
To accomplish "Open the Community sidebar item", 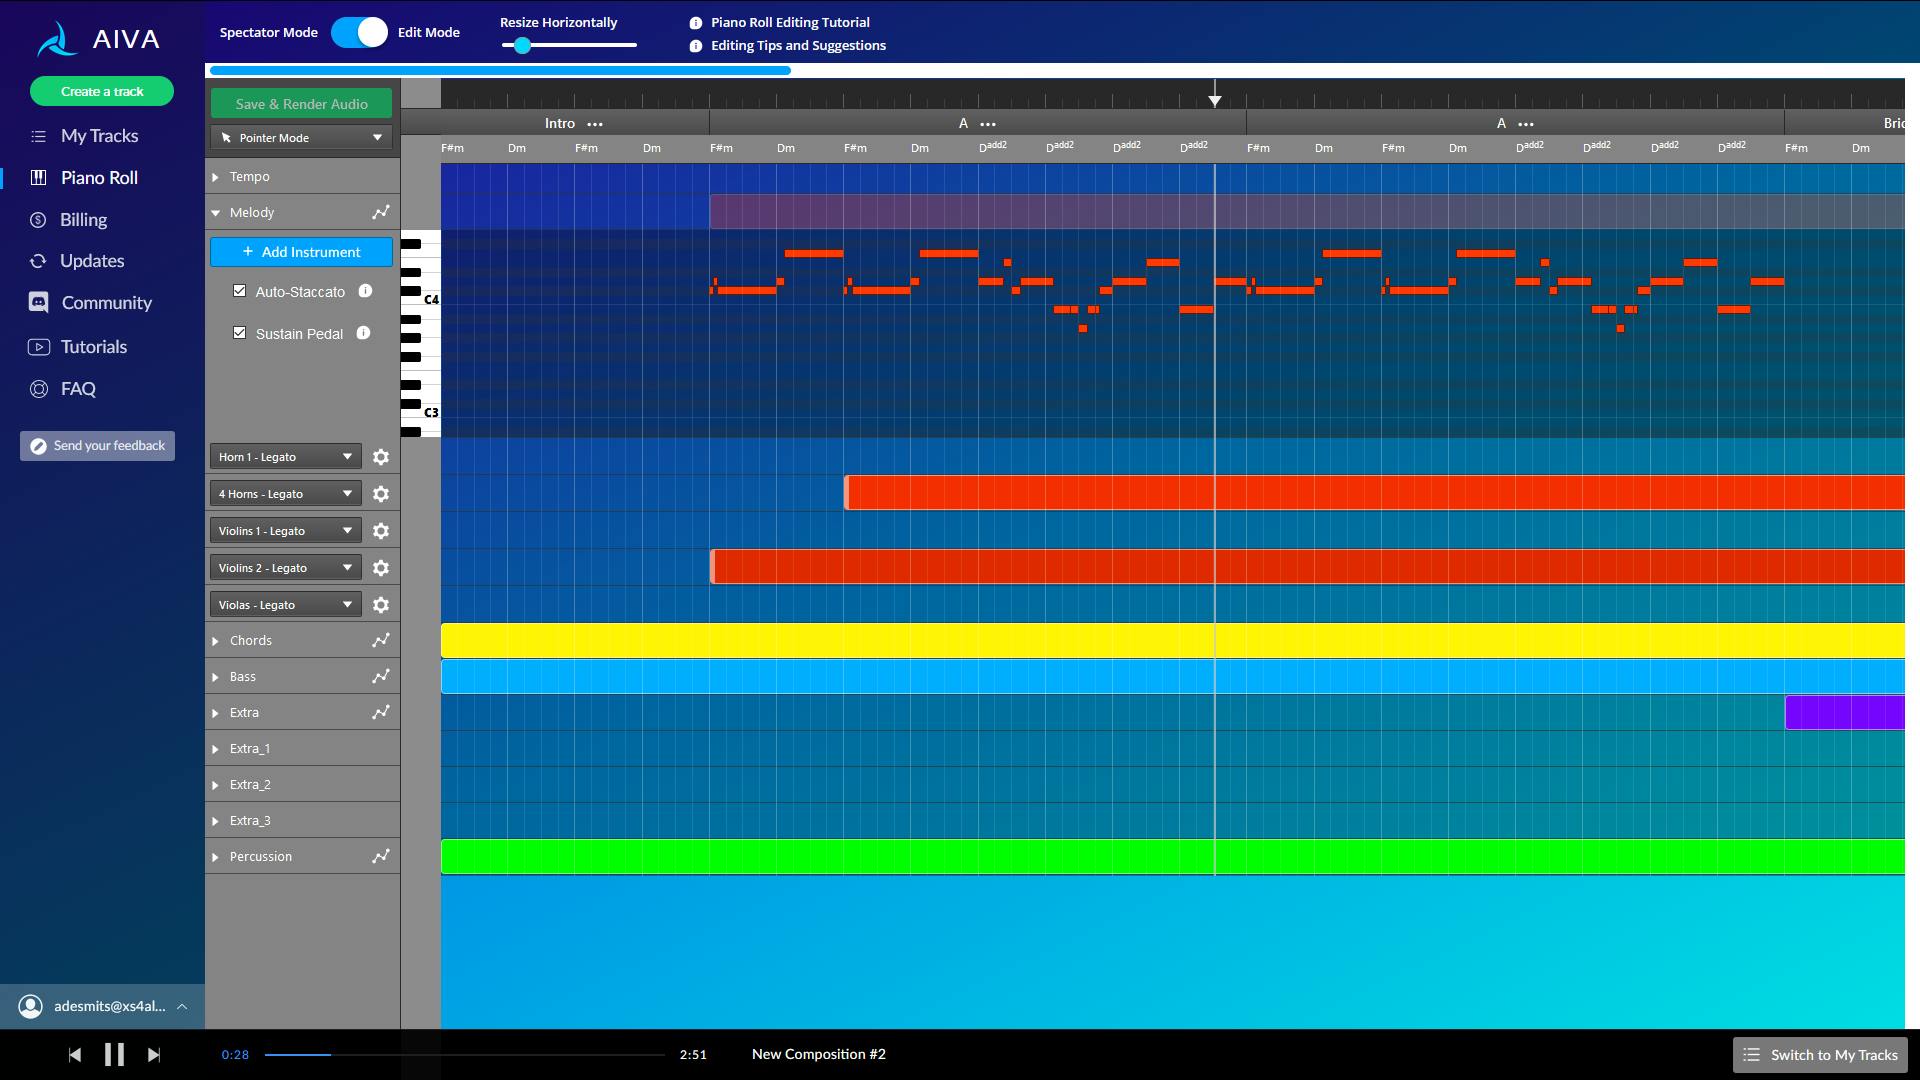I will (106, 303).
